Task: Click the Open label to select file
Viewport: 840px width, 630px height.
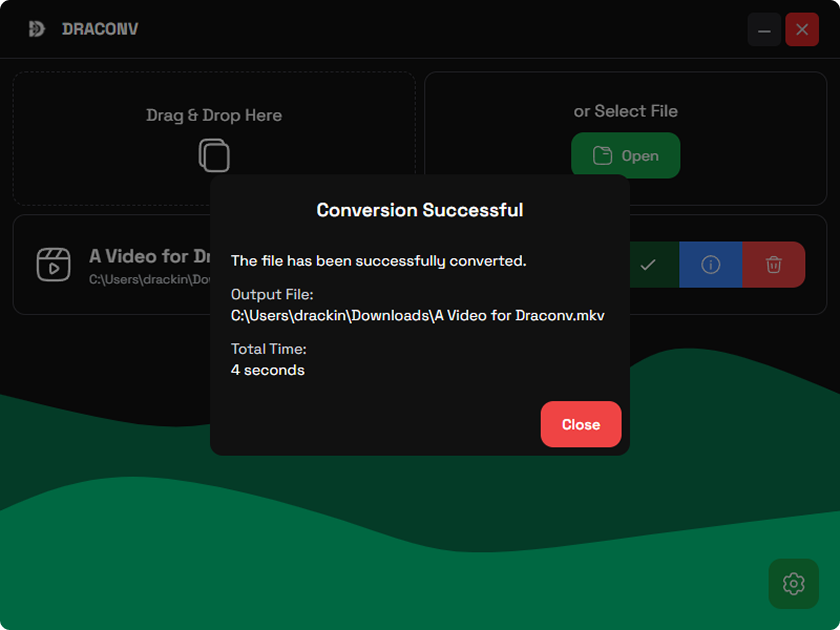Action: coord(640,156)
